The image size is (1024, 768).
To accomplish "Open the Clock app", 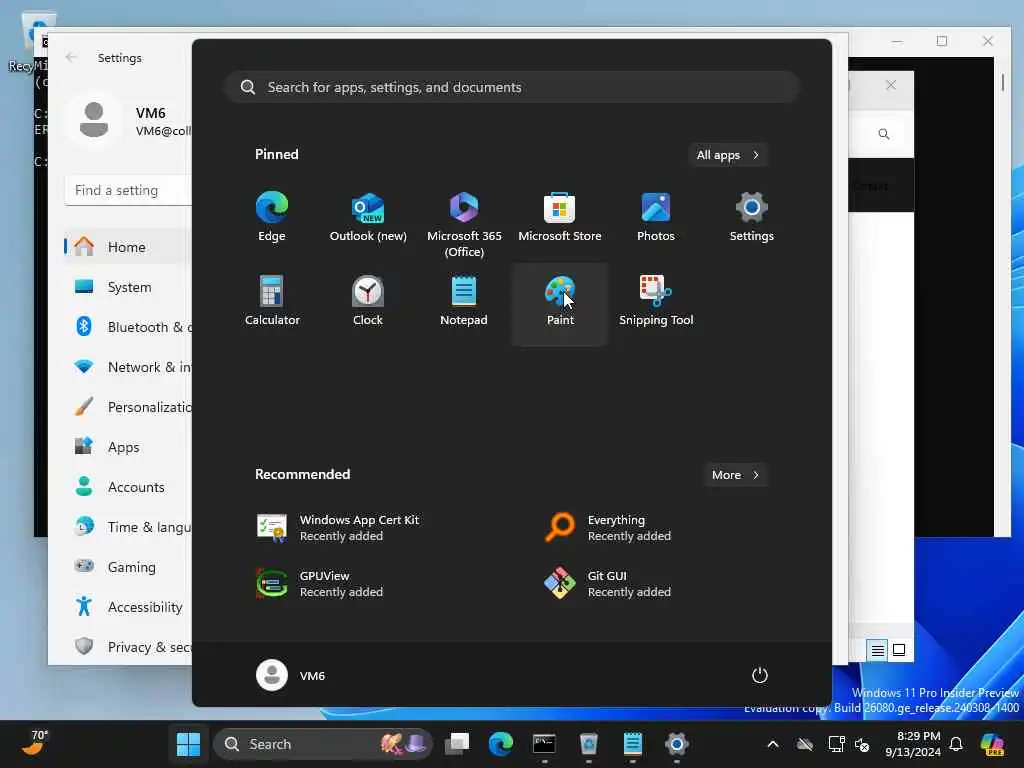I will [368, 302].
